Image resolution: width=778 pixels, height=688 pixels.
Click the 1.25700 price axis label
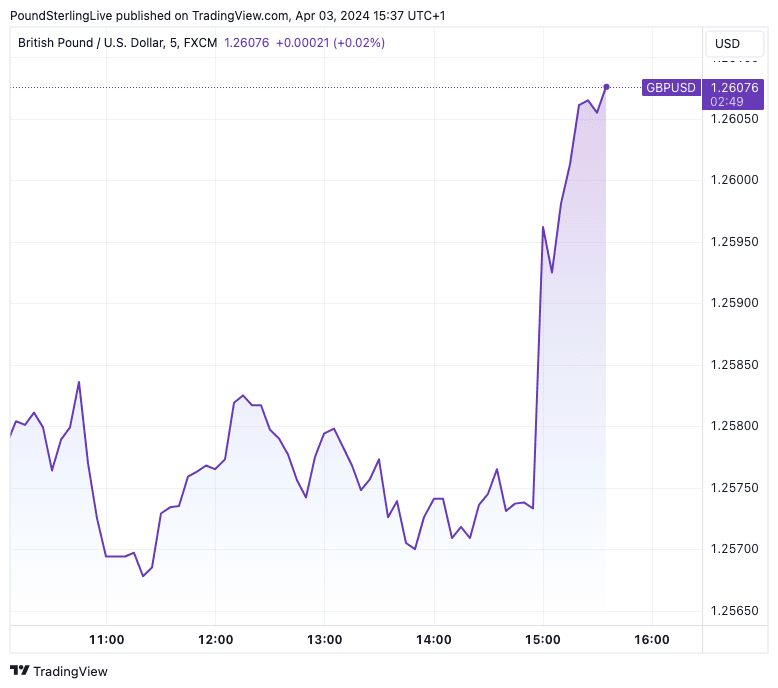click(735, 549)
